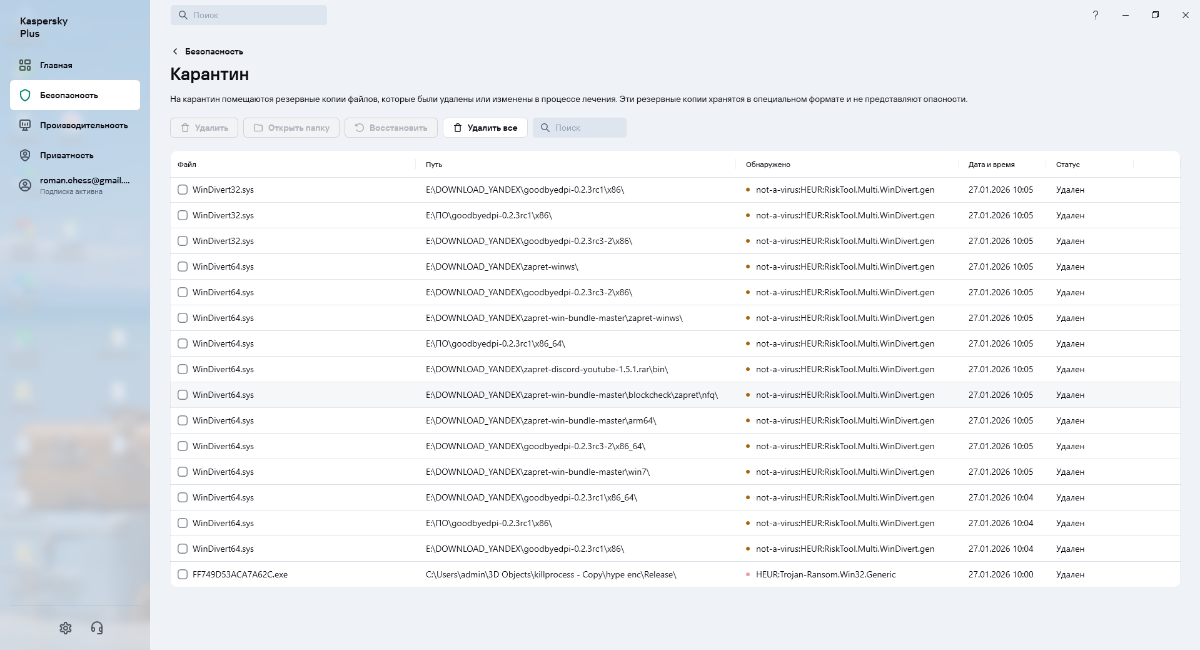Select the first WinDivert32.sys checkbox
The image size is (1200, 650).
click(x=182, y=189)
